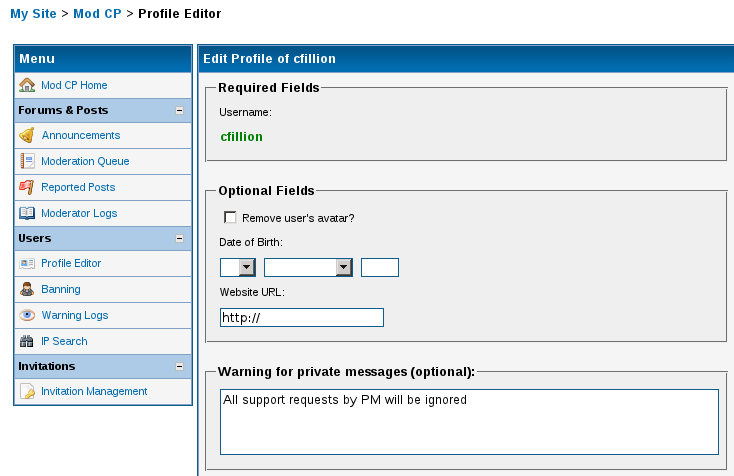Click the Banning user icon

pyautogui.click(x=27, y=289)
